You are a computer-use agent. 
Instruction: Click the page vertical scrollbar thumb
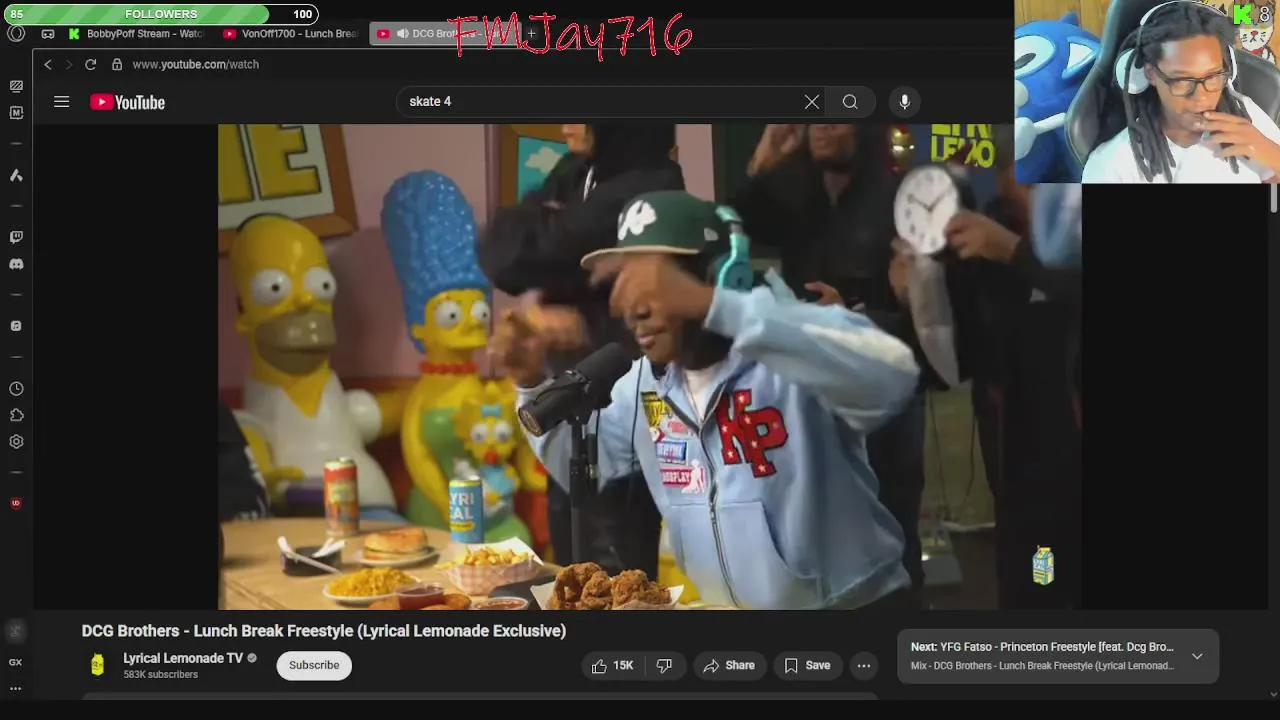(x=1273, y=197)
